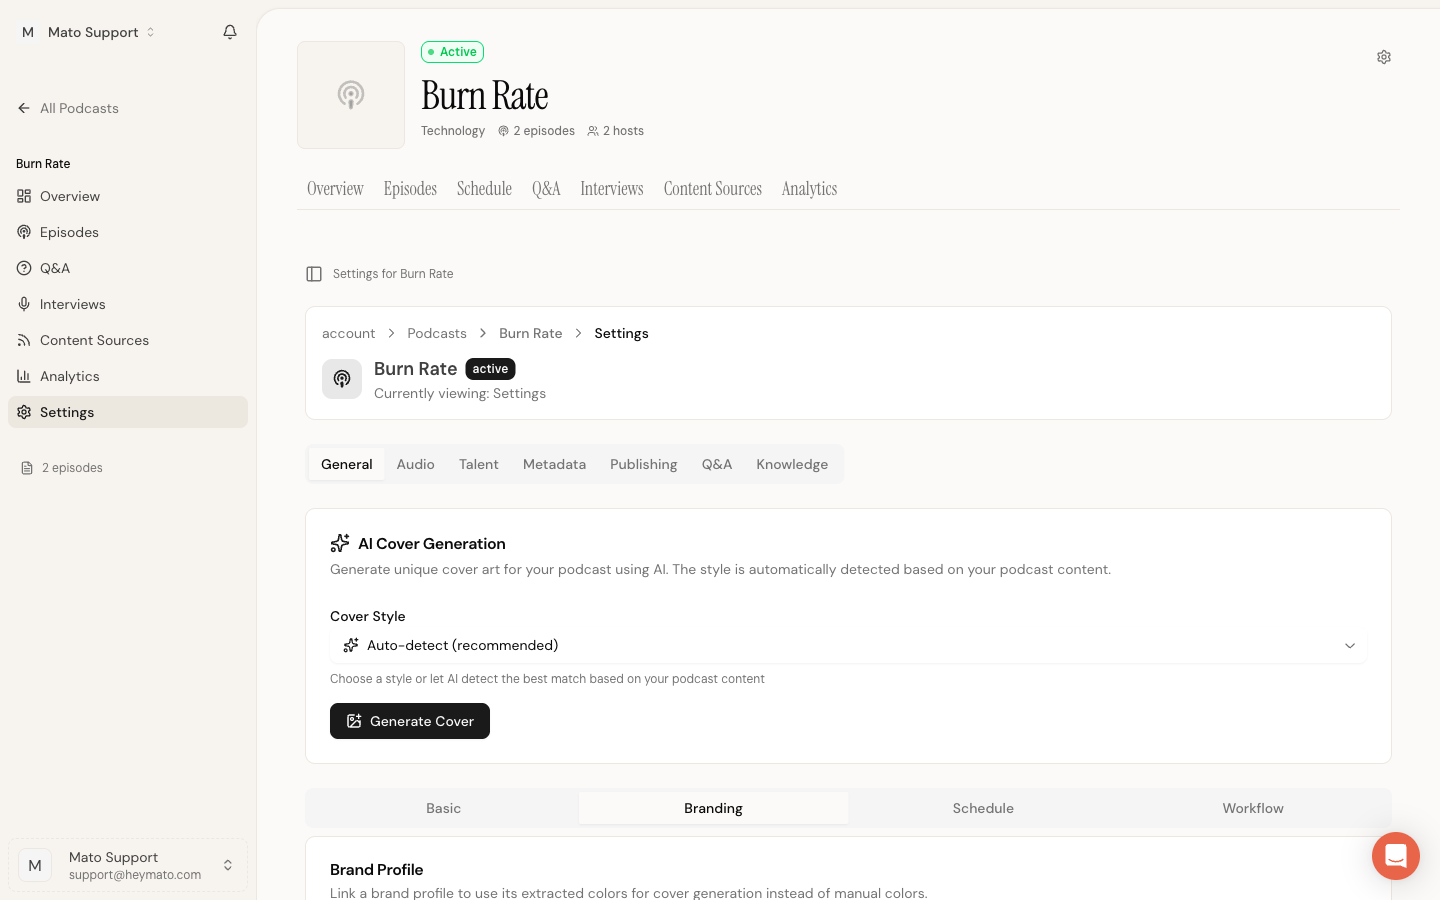Click the Interviews microphone icon in sidebar
The width and height of the screenshot is (1440, 900).
coord(24,304)
